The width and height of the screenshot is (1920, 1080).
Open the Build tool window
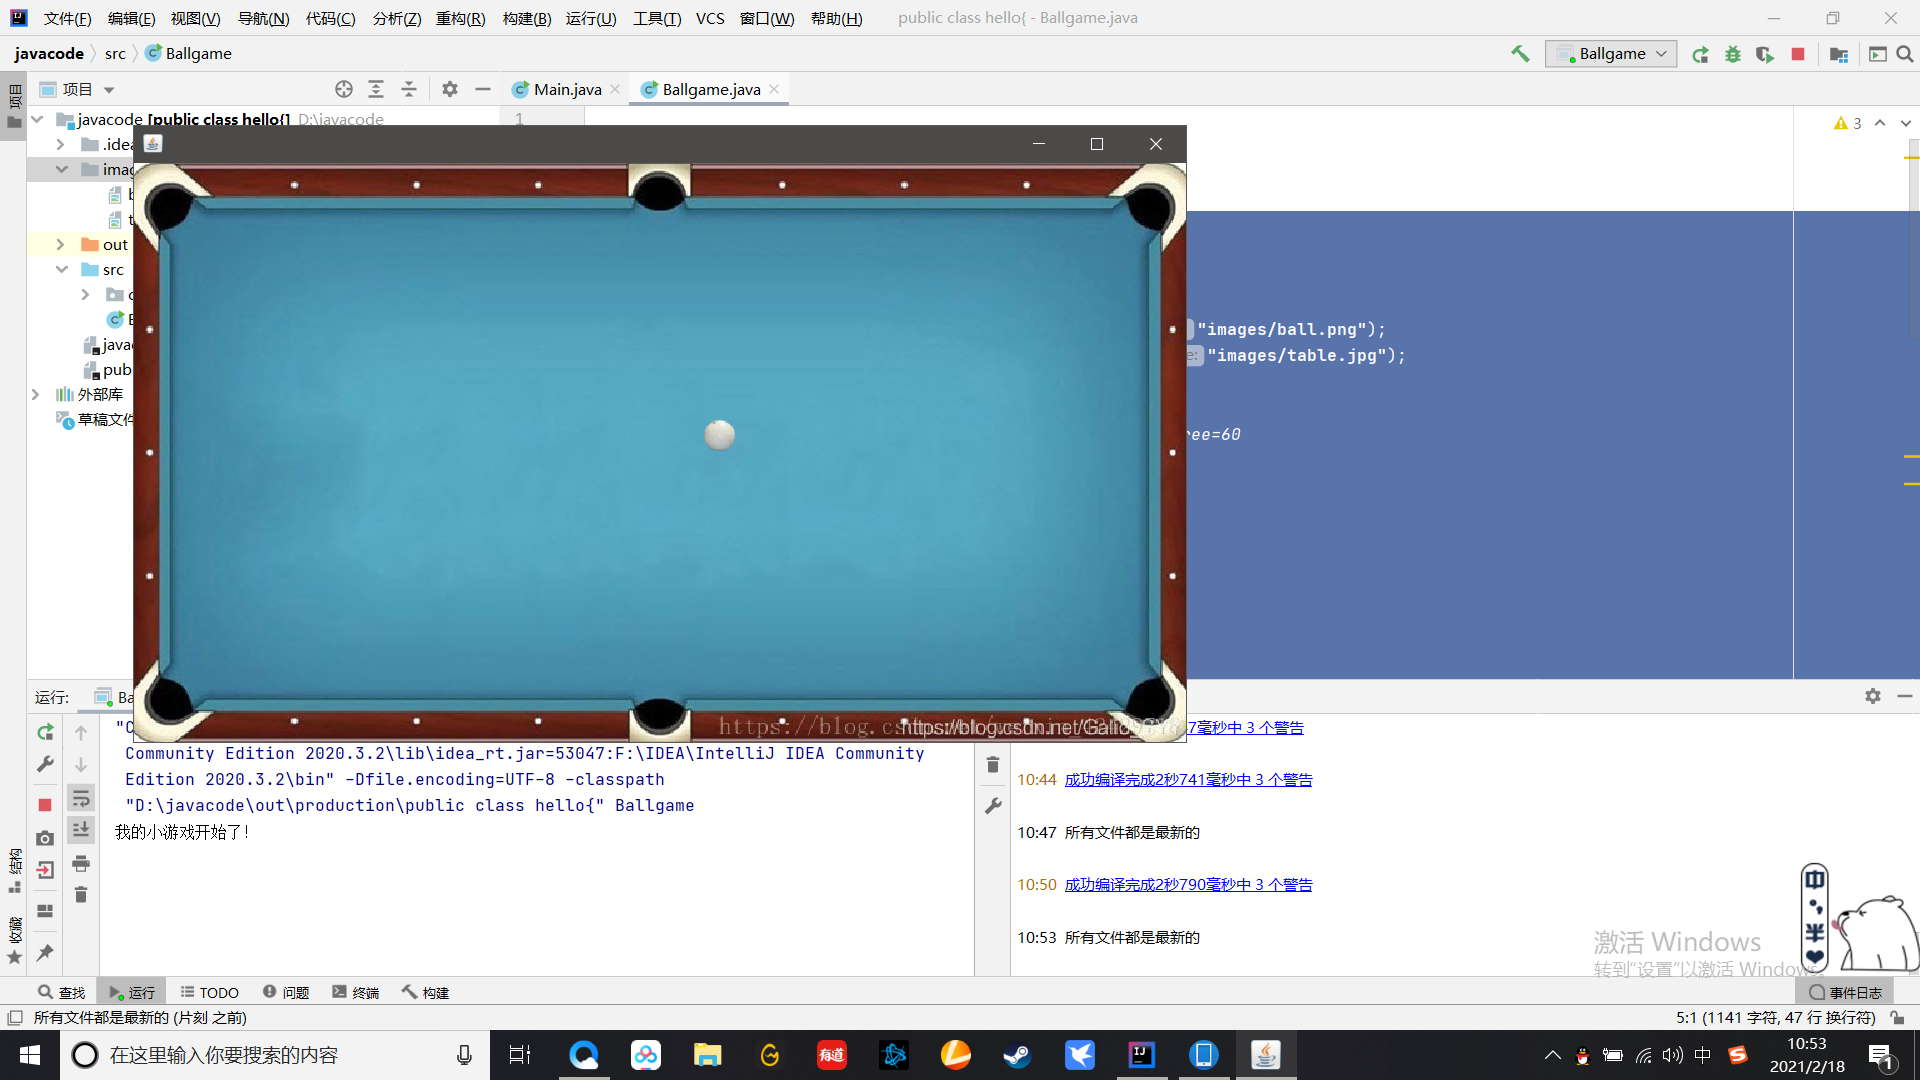426,992
